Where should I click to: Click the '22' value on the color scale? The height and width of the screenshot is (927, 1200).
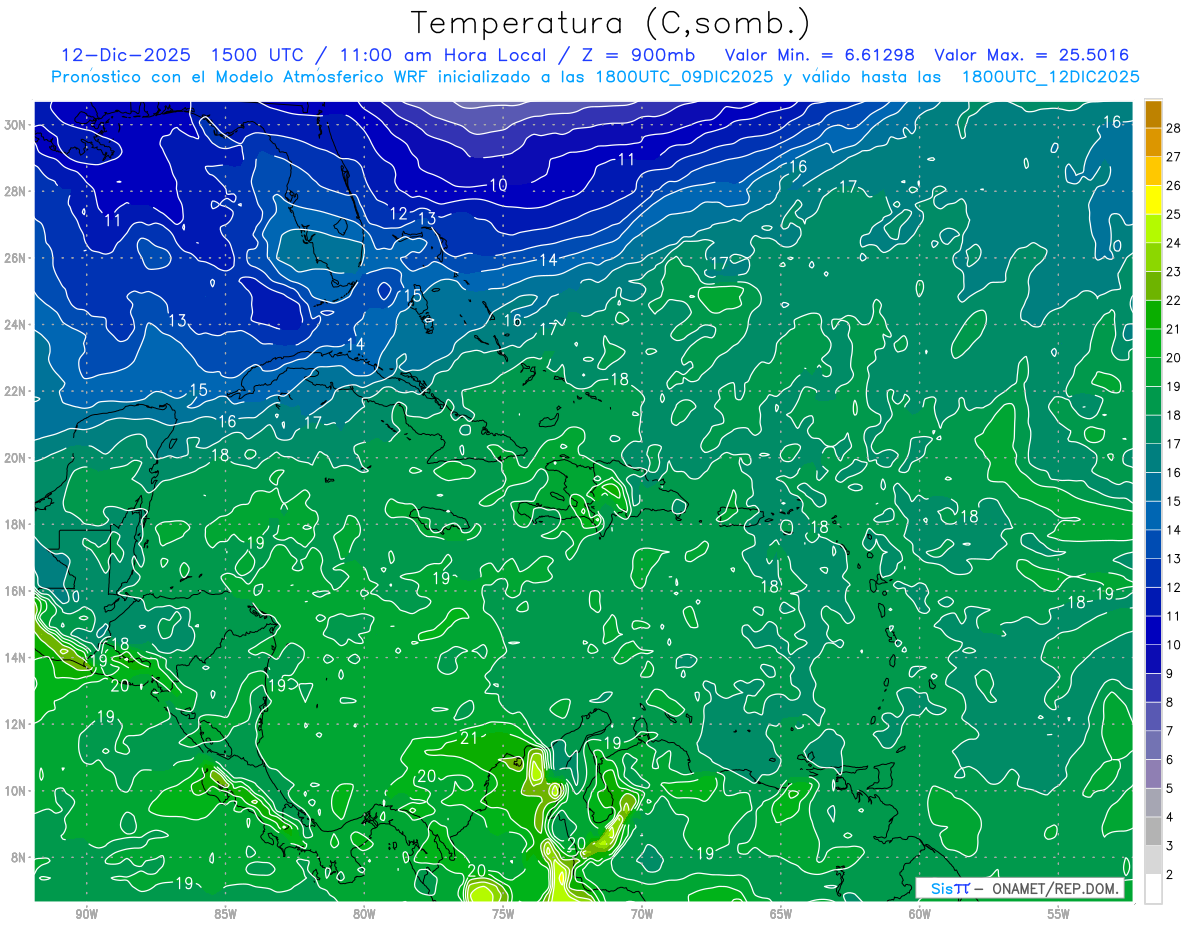[x=1174, y=300]
